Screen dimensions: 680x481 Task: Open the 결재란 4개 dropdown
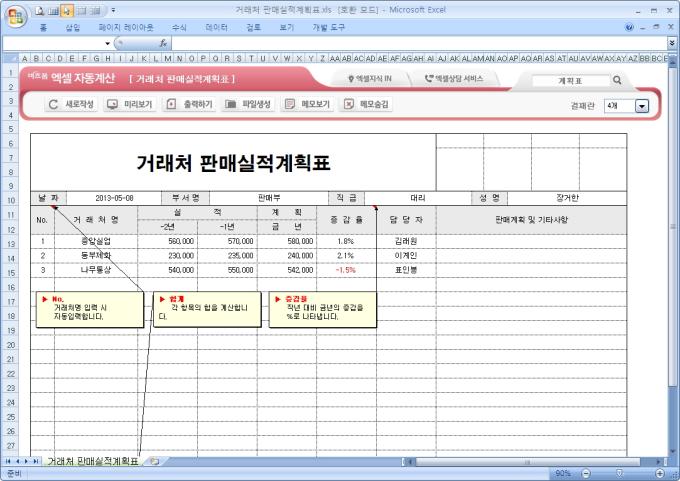(642, 105)
